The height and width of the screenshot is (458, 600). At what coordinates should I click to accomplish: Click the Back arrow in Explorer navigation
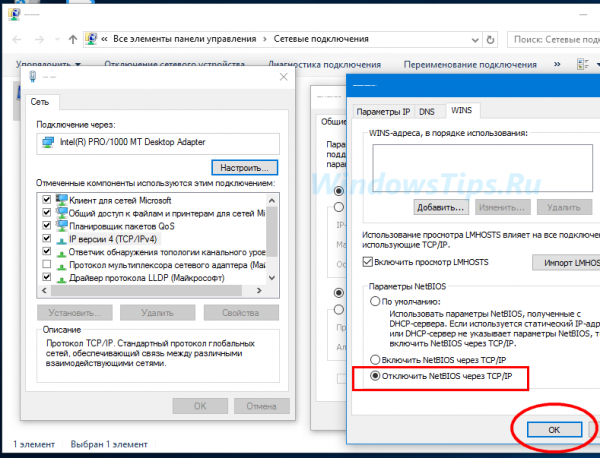[17, 39]
